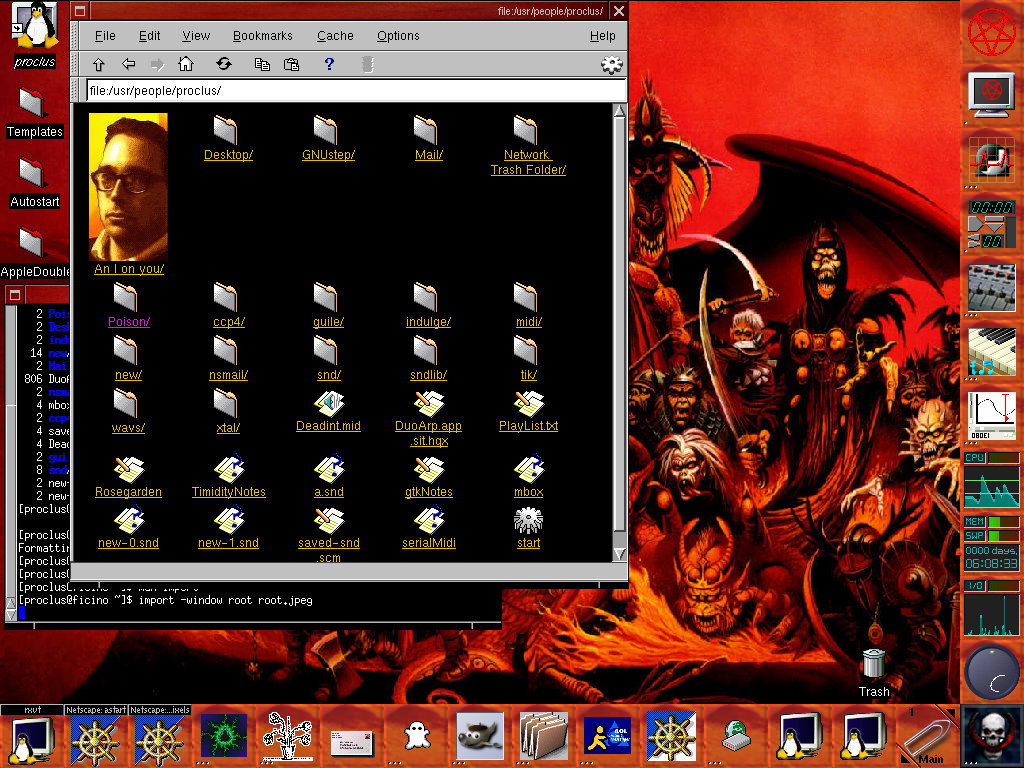Click the pentagram icon in right dock
Image resolution: width=1024 pixels, height=768 pixels.
point(991,31)
